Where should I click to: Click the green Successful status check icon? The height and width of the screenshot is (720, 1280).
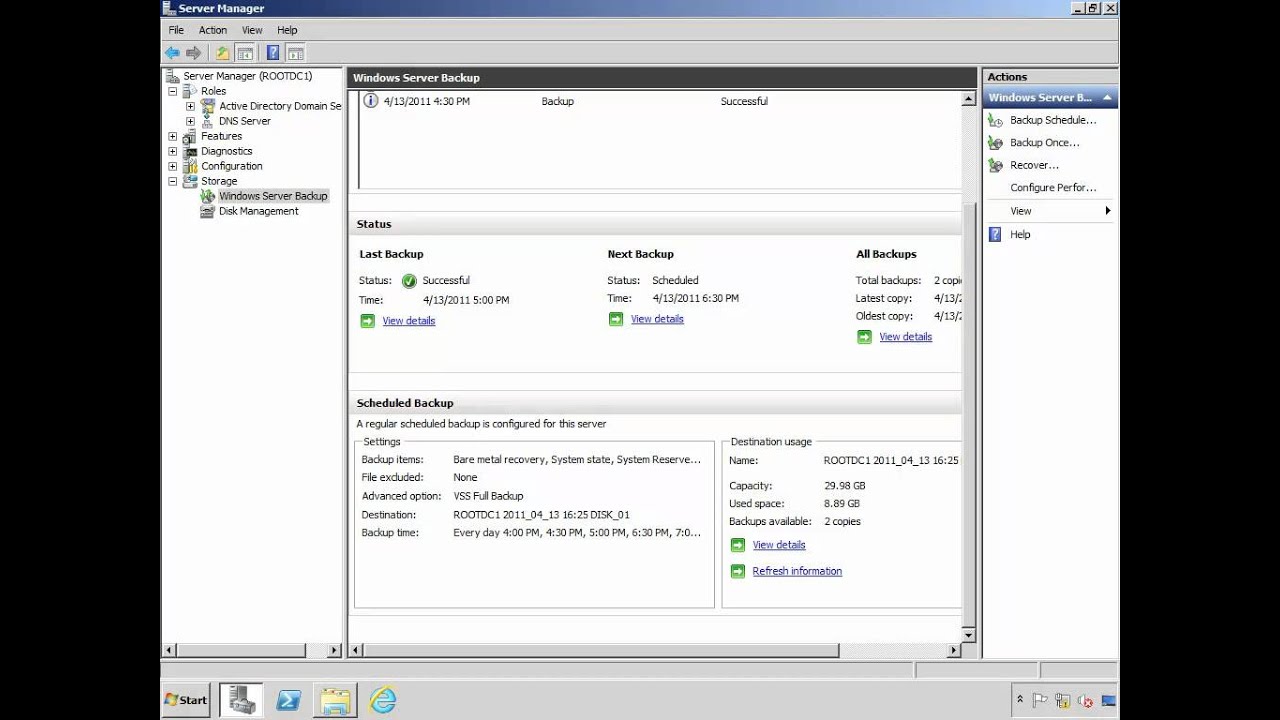409,281
